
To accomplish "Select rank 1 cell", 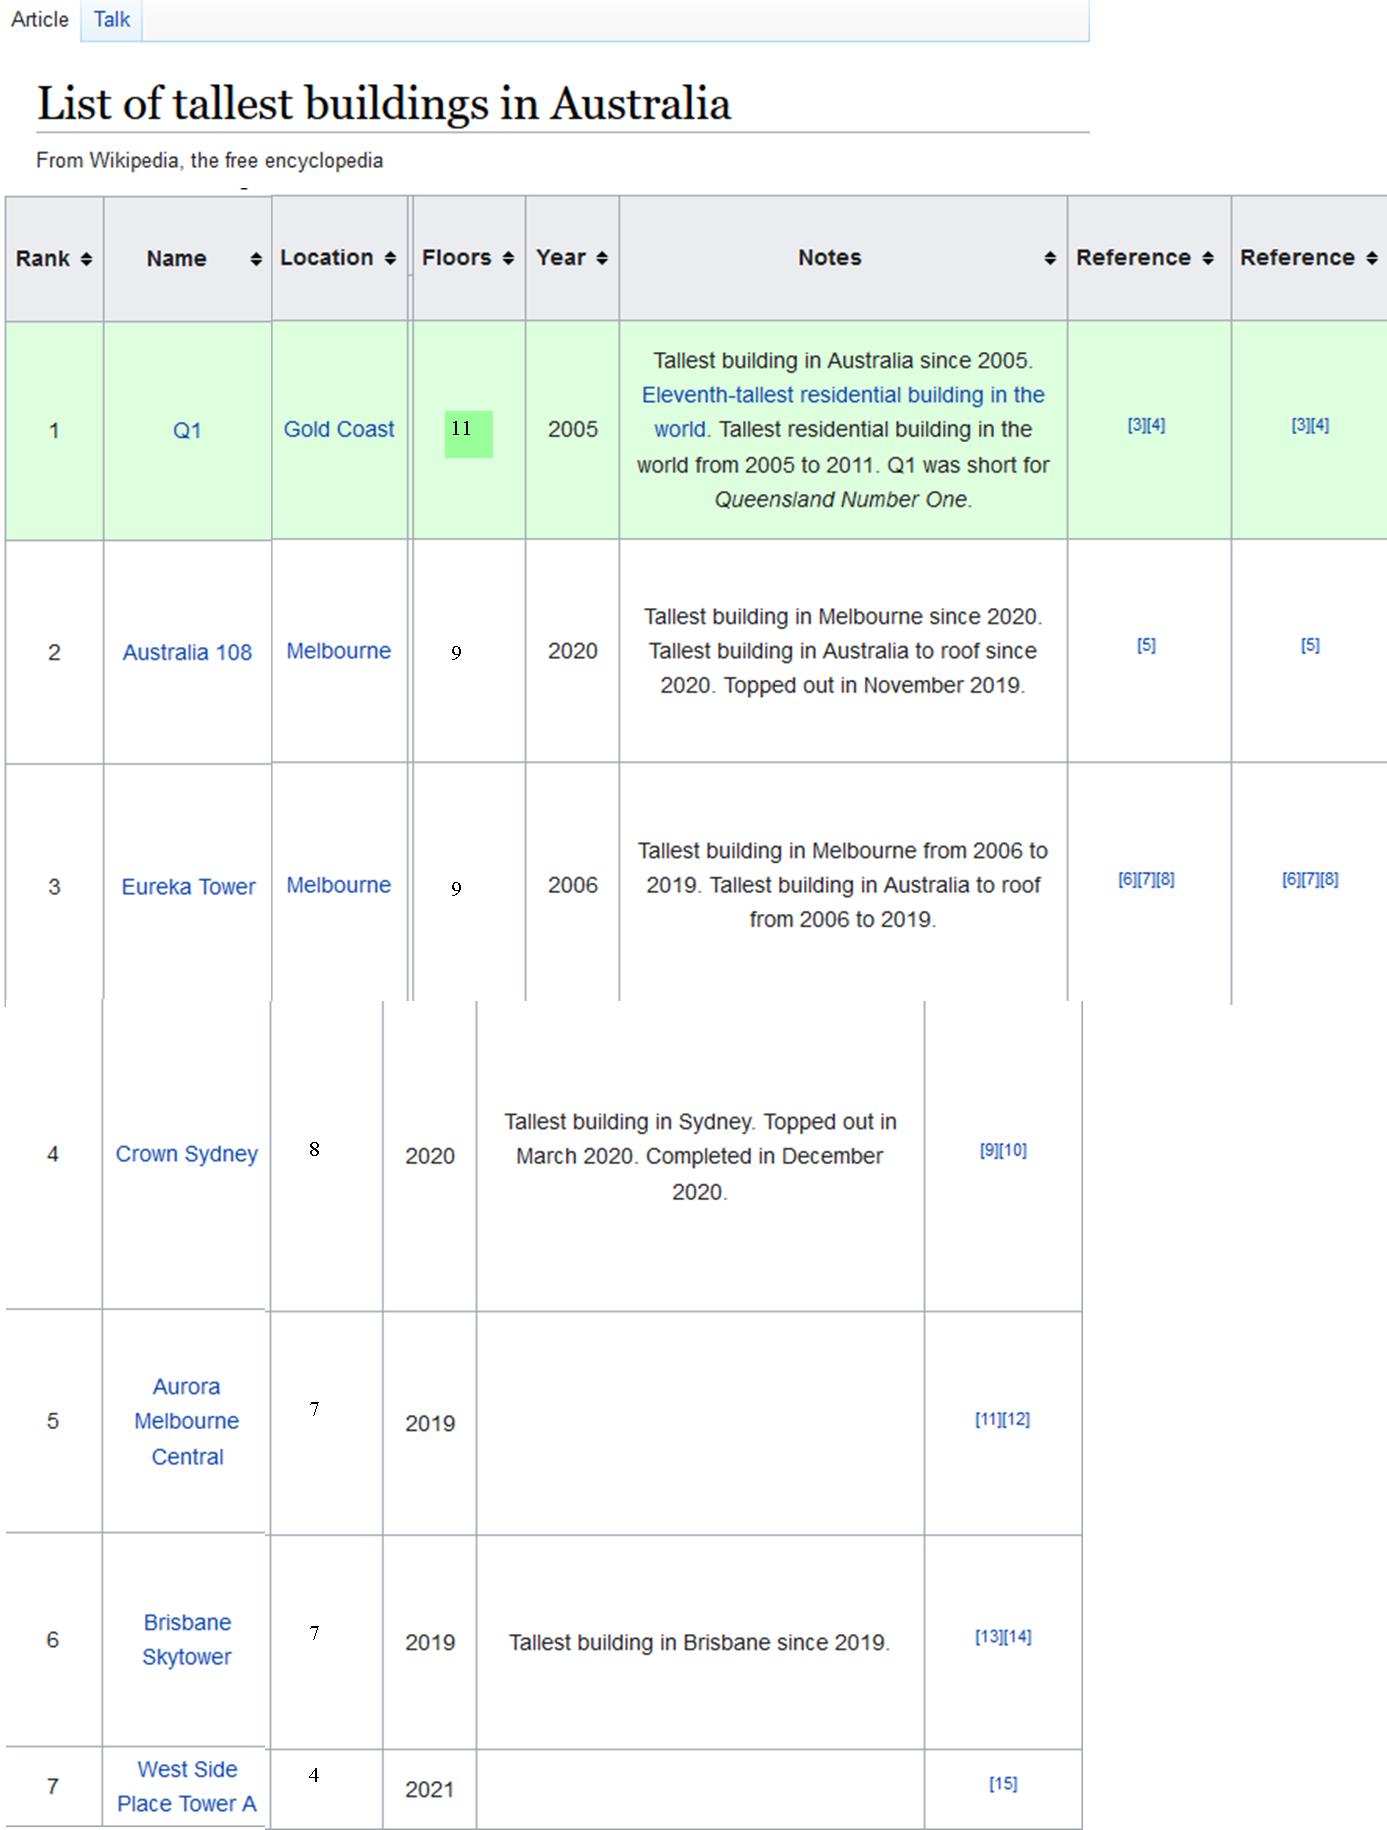I will (x=54, y=430).
